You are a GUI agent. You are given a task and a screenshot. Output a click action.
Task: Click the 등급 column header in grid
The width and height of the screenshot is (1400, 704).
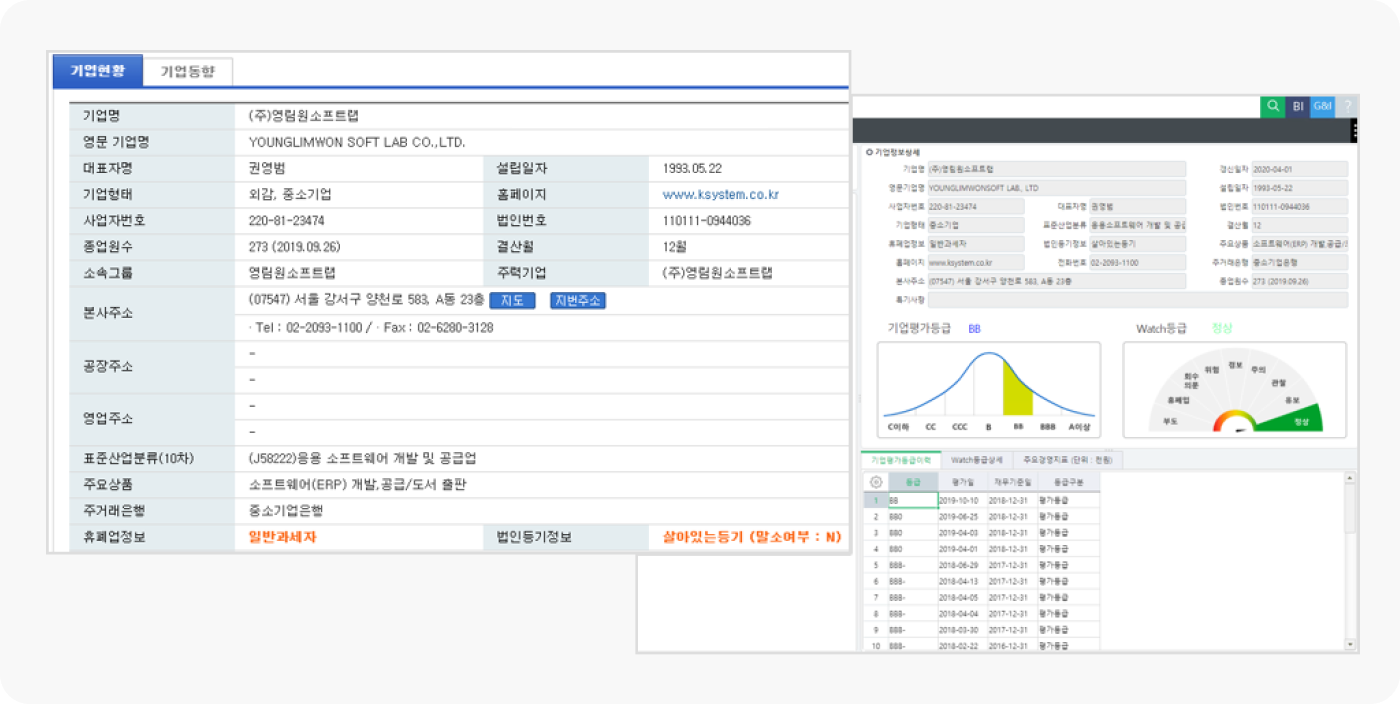(x=912, y=482)
